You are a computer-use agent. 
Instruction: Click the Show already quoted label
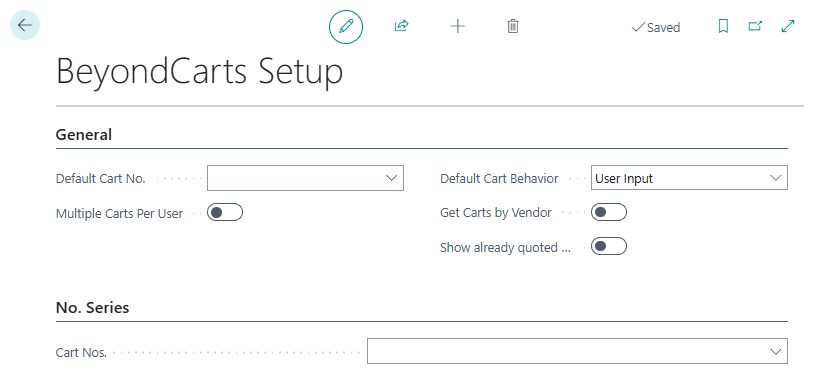click(x=505, y=247)
